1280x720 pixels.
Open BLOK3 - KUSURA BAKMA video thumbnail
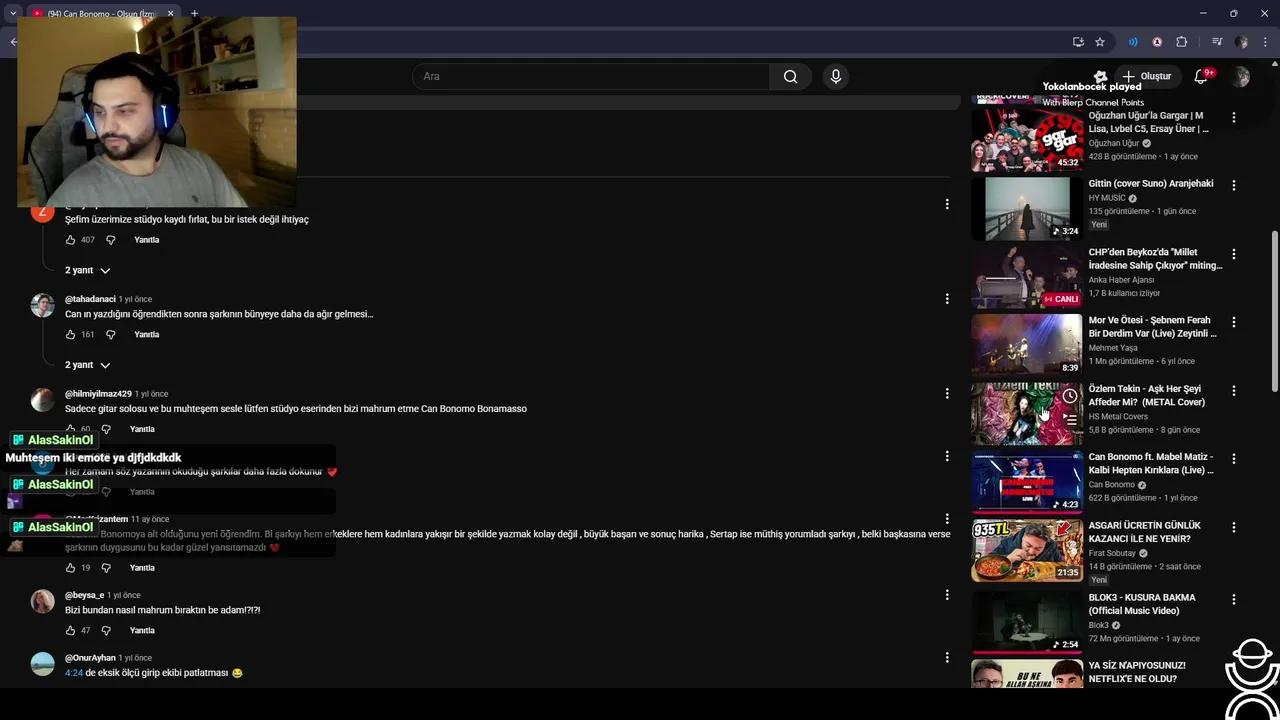tap(1027, 621)
